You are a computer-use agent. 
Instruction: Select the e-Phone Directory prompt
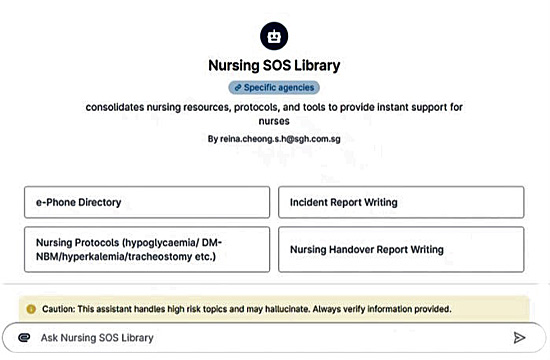[147, 202]
